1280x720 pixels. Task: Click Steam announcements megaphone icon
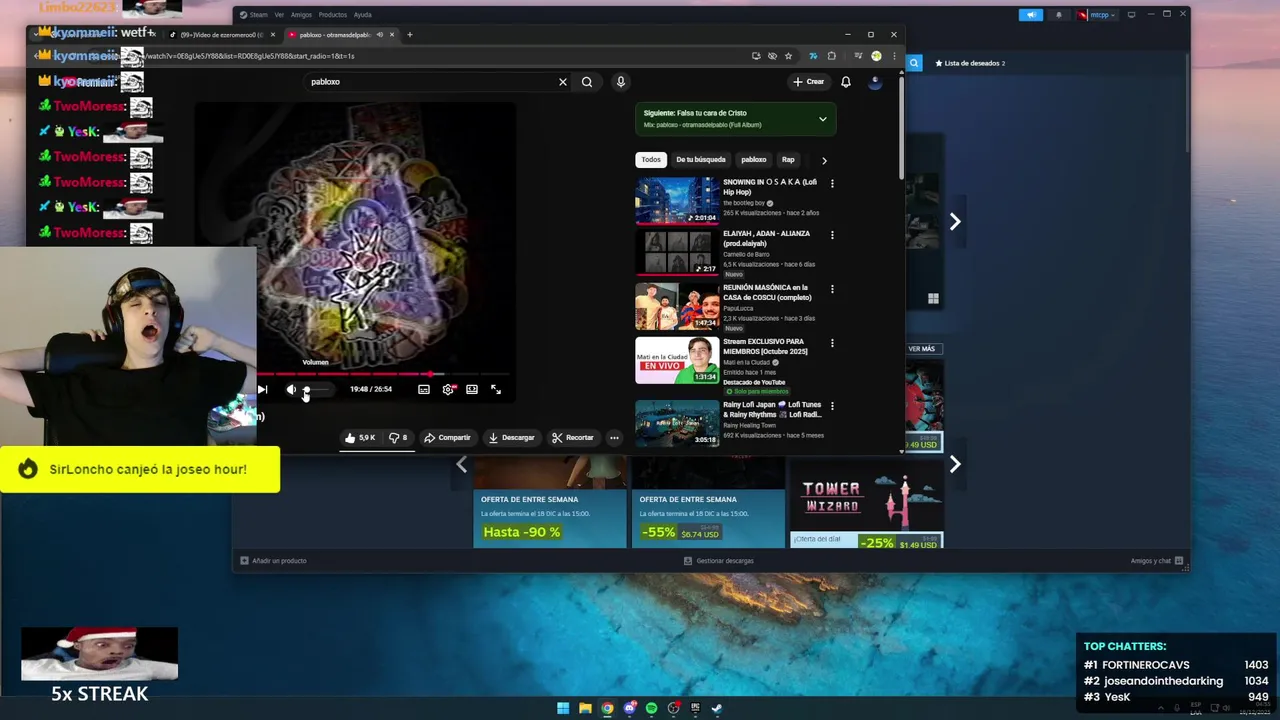click(1030, 15)
